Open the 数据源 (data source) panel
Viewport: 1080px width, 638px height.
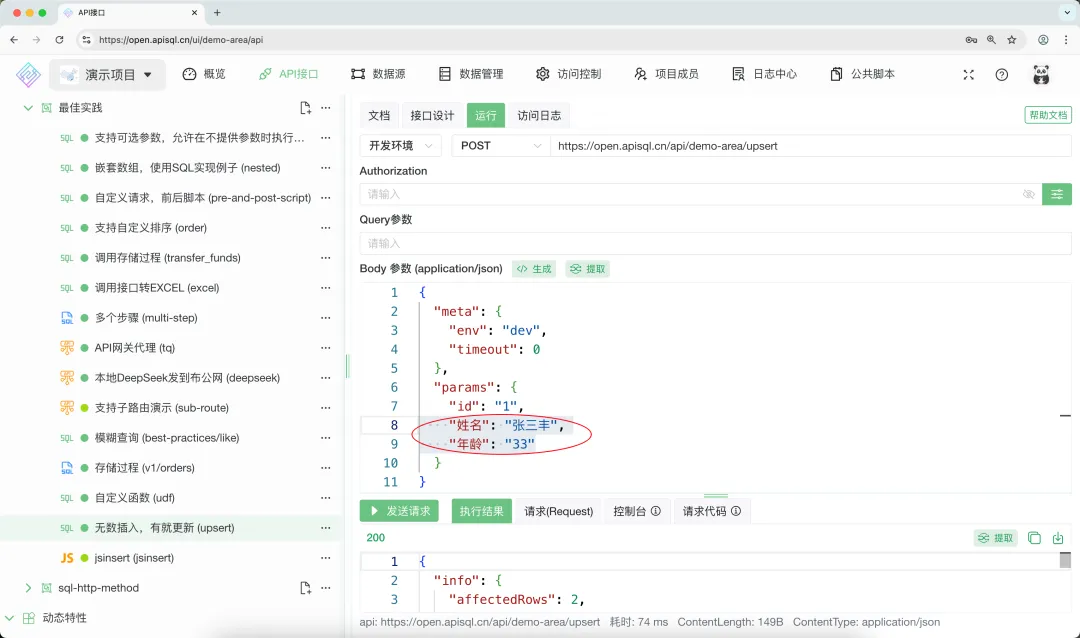(378, 74)
